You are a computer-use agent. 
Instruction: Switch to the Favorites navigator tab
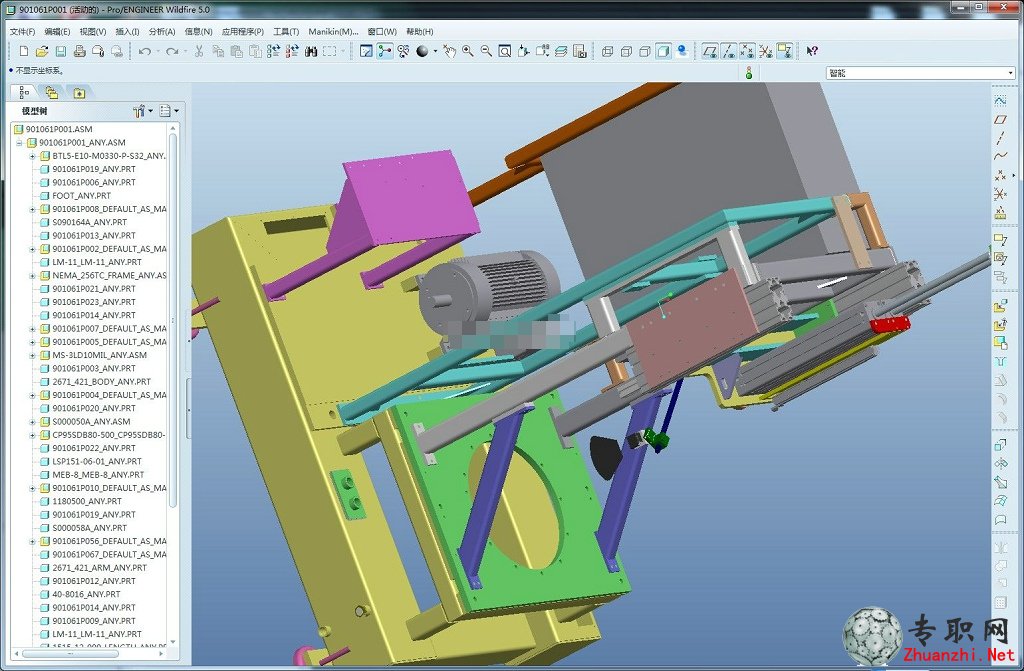(79, 92)
